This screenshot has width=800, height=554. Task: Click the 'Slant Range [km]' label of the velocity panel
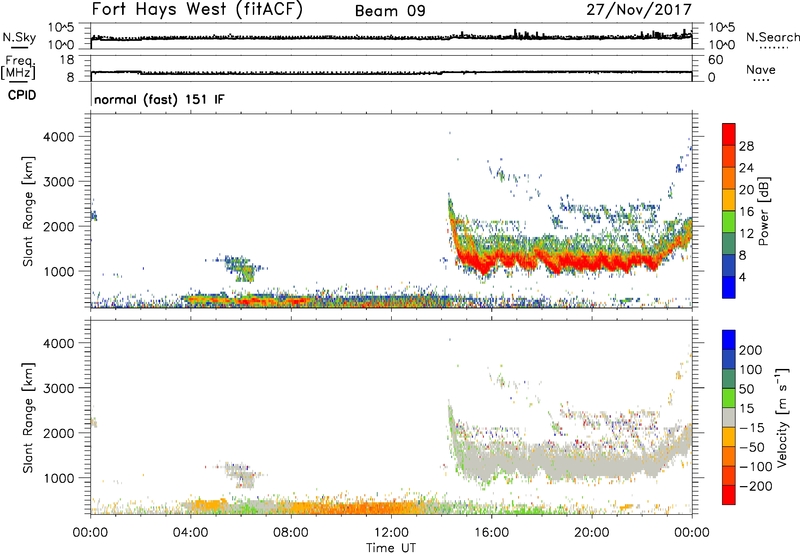pyautogui.click(x=28, y=418)
